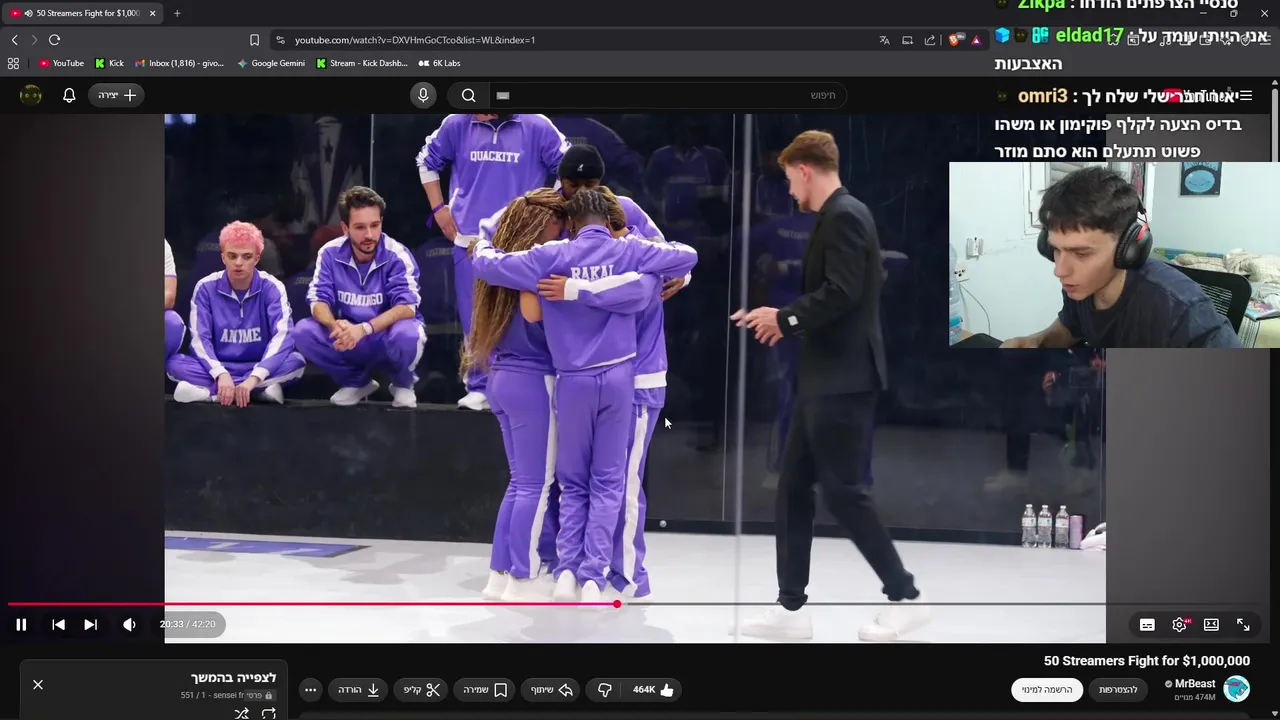Viewport: 1280px width, 720px height.
Task: Open Brave Shields lion icon
Action: [x=954, y=40]
